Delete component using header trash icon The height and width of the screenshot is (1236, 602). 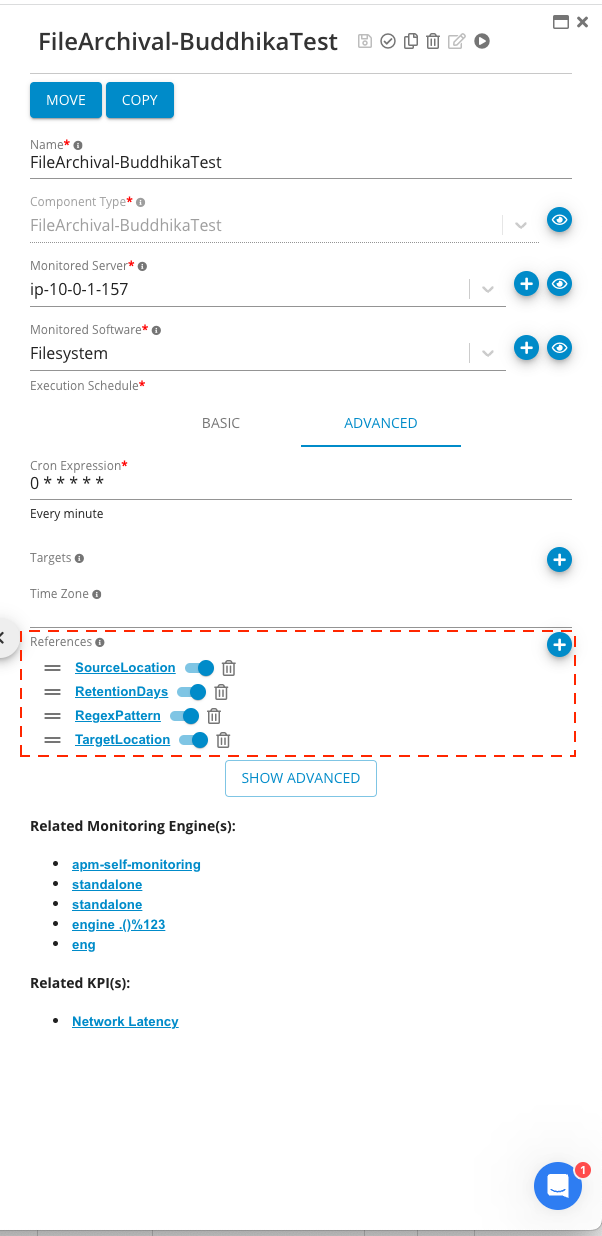pos(433,41)
